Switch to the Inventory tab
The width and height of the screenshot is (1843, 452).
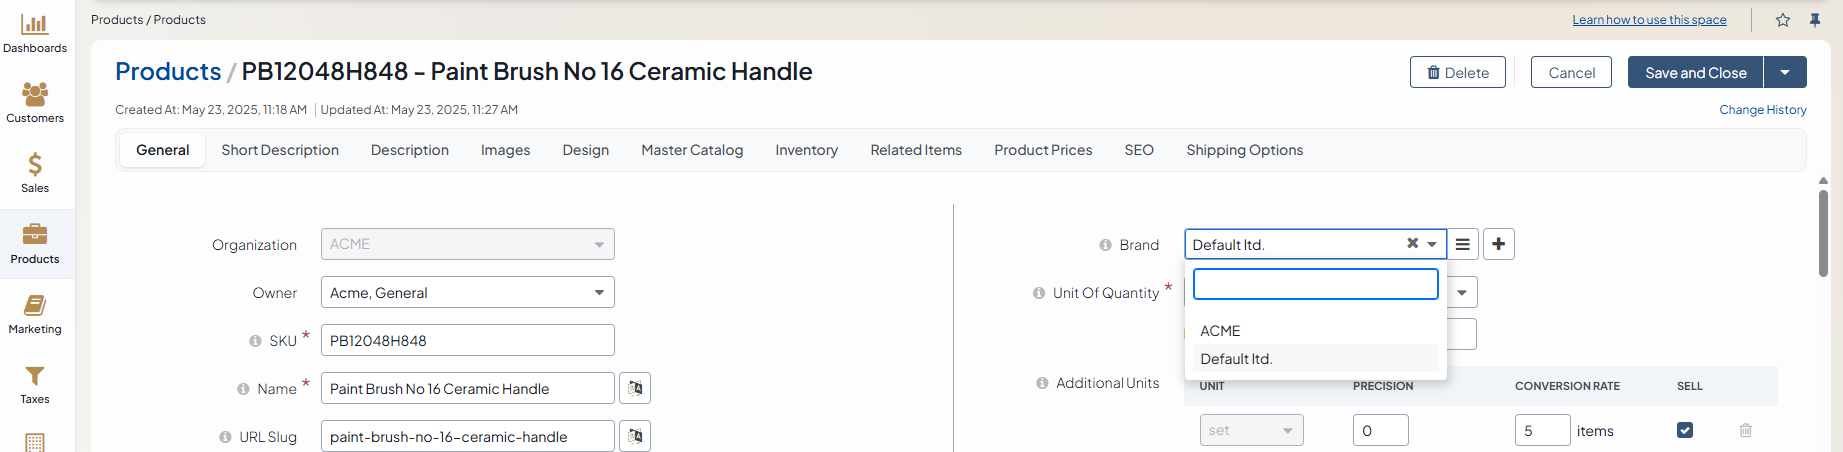(x=806, y=150)
